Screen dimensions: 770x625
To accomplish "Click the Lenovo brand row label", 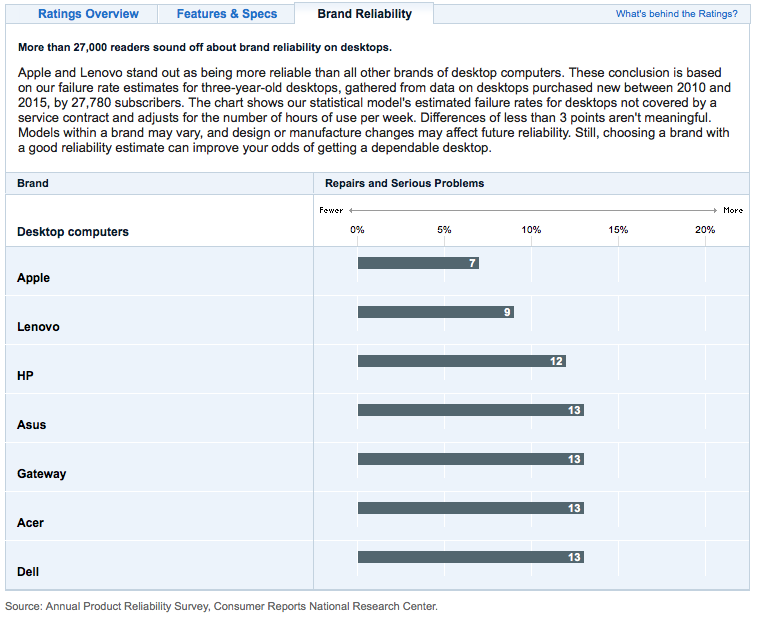I will [x=38, y=327].
